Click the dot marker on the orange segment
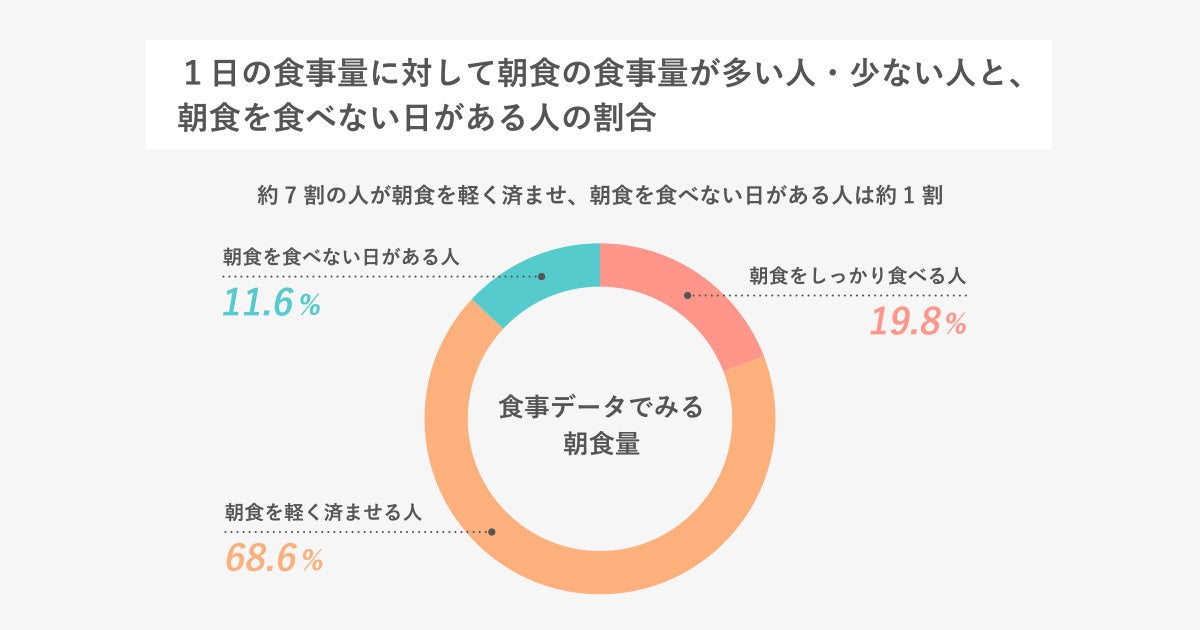This screenshot has width=1200, height=630. (489, 532)
